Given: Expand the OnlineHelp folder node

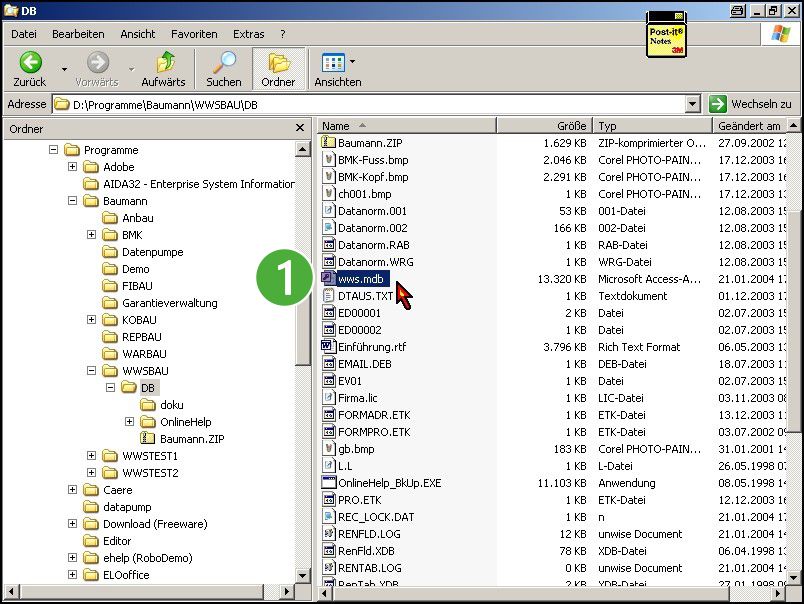Looking at the screenshot, I should (x=129, y=421).
